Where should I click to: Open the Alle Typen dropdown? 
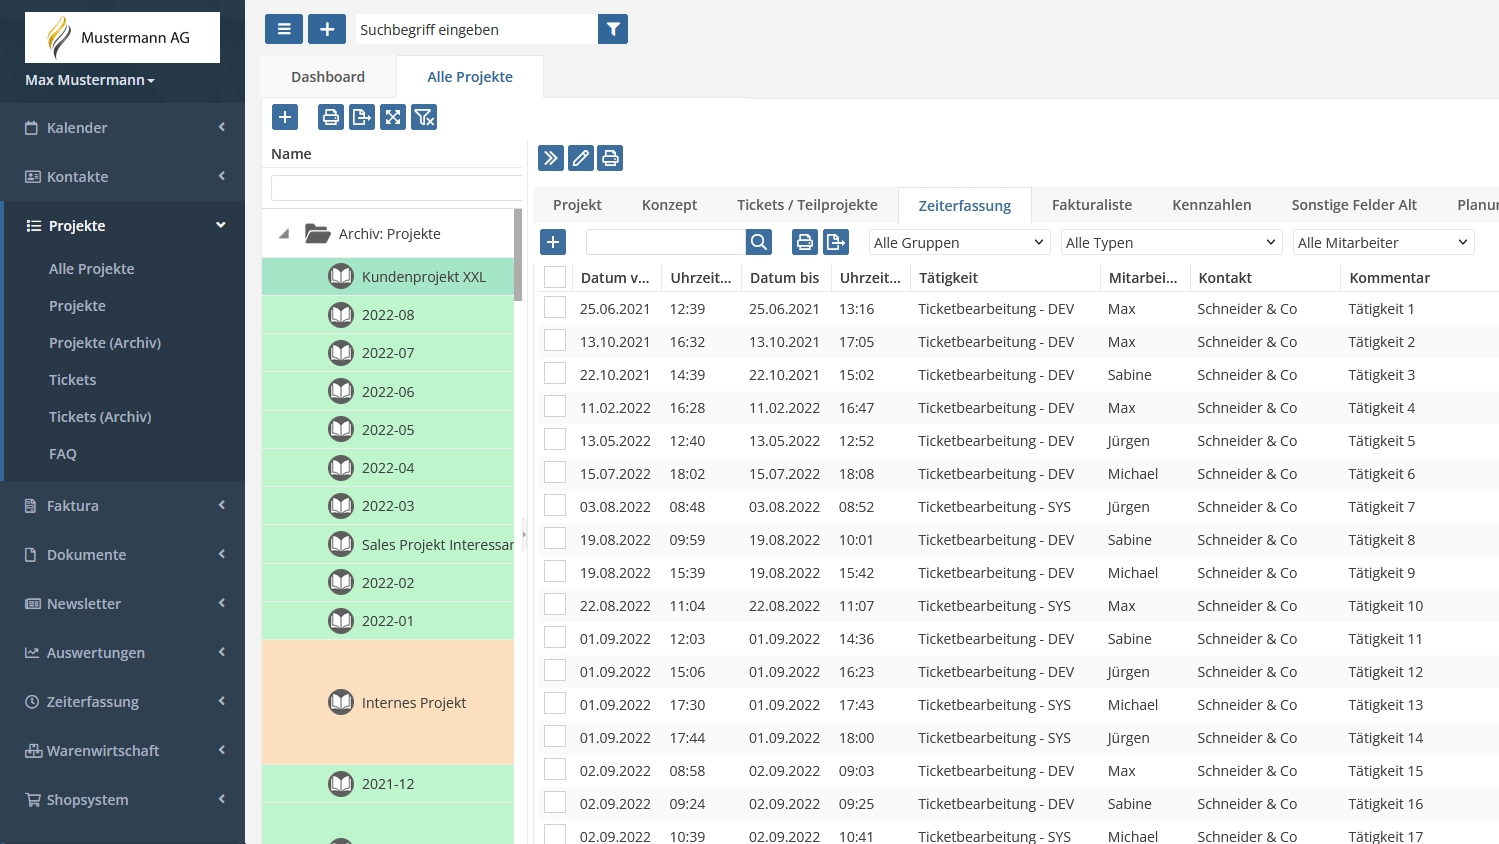(1171, 242)
